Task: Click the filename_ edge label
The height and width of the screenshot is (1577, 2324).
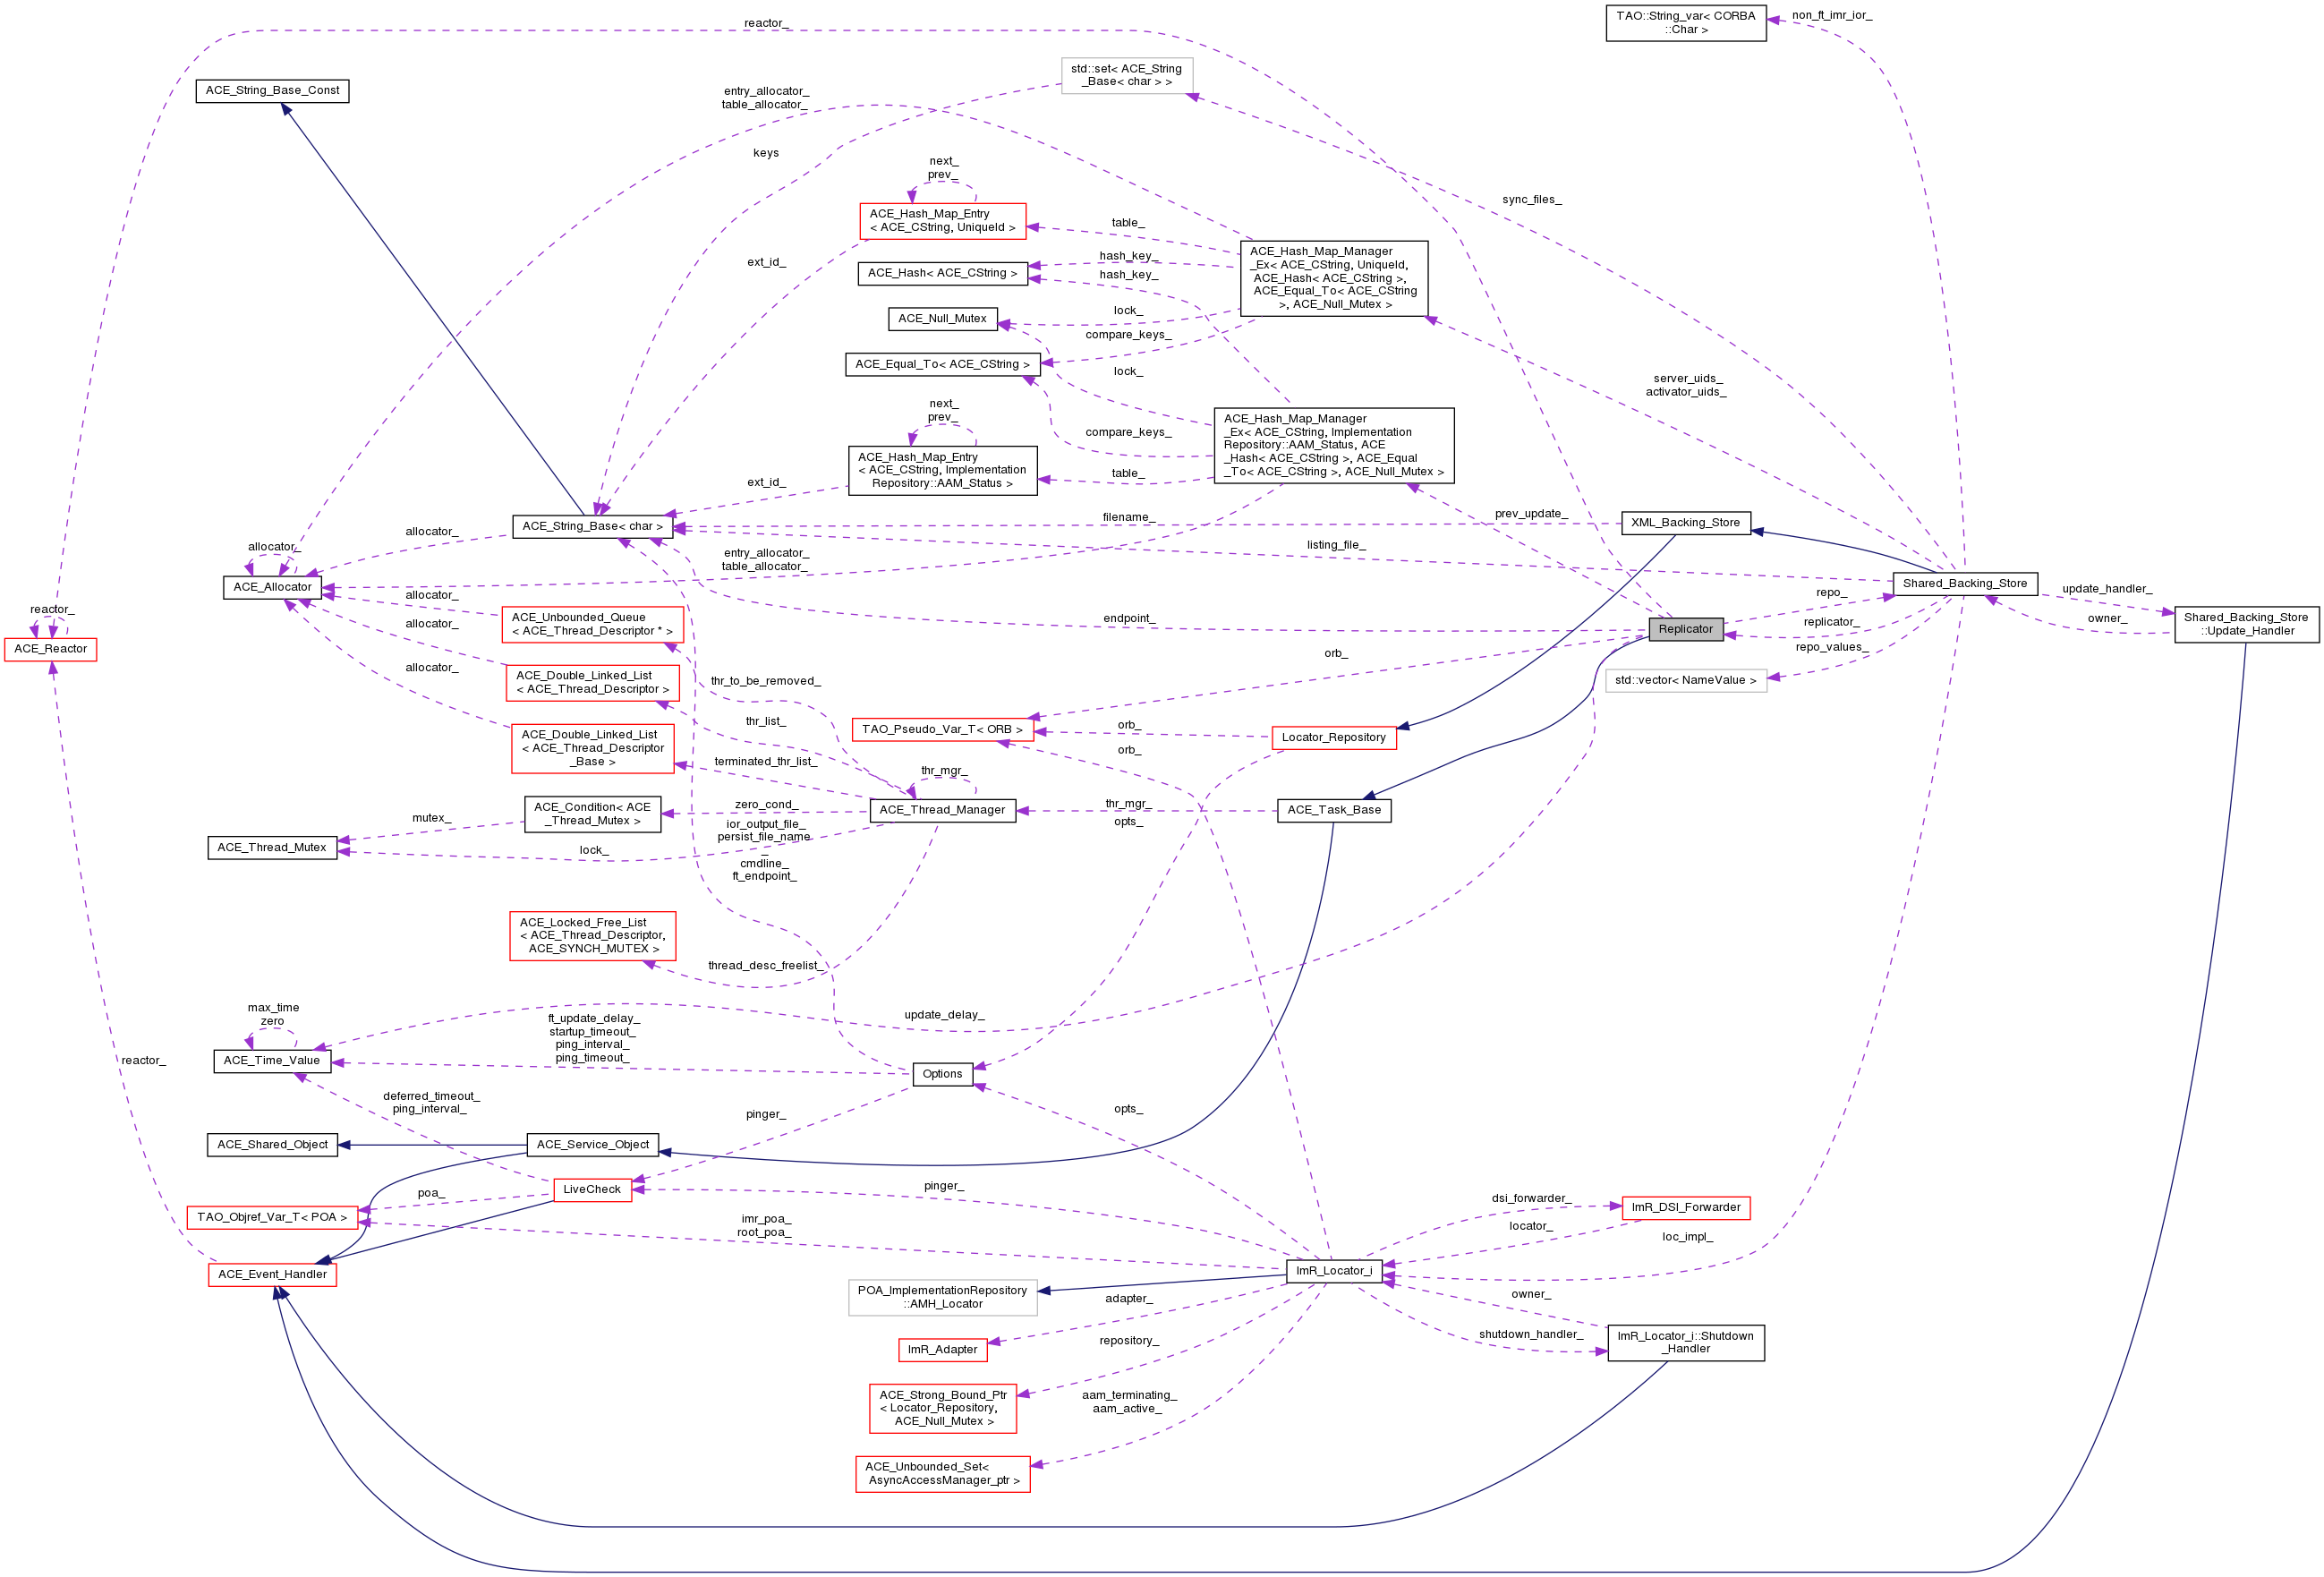Action: pyautogui.click(x=1128, y=518)
